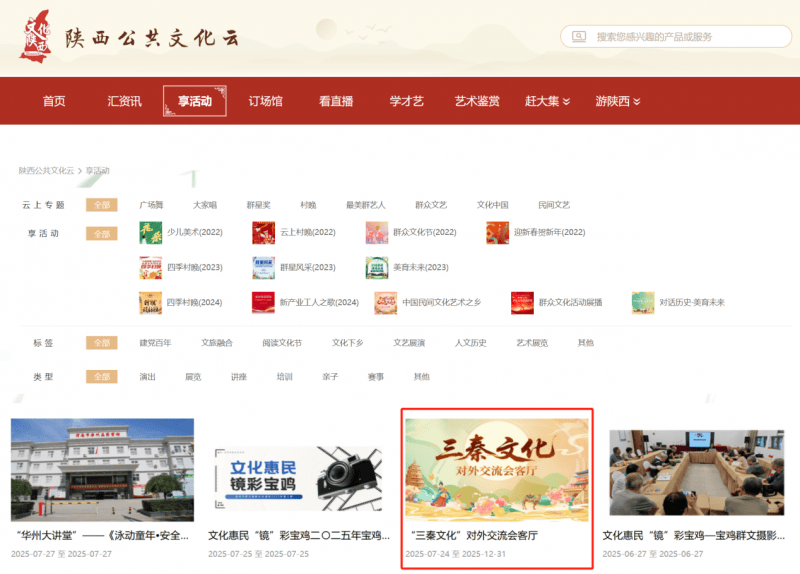Open the 三秦文化 对外交流会客厅 thumbnail
Viewport: 800px width, 574px height.
point(497,470)
